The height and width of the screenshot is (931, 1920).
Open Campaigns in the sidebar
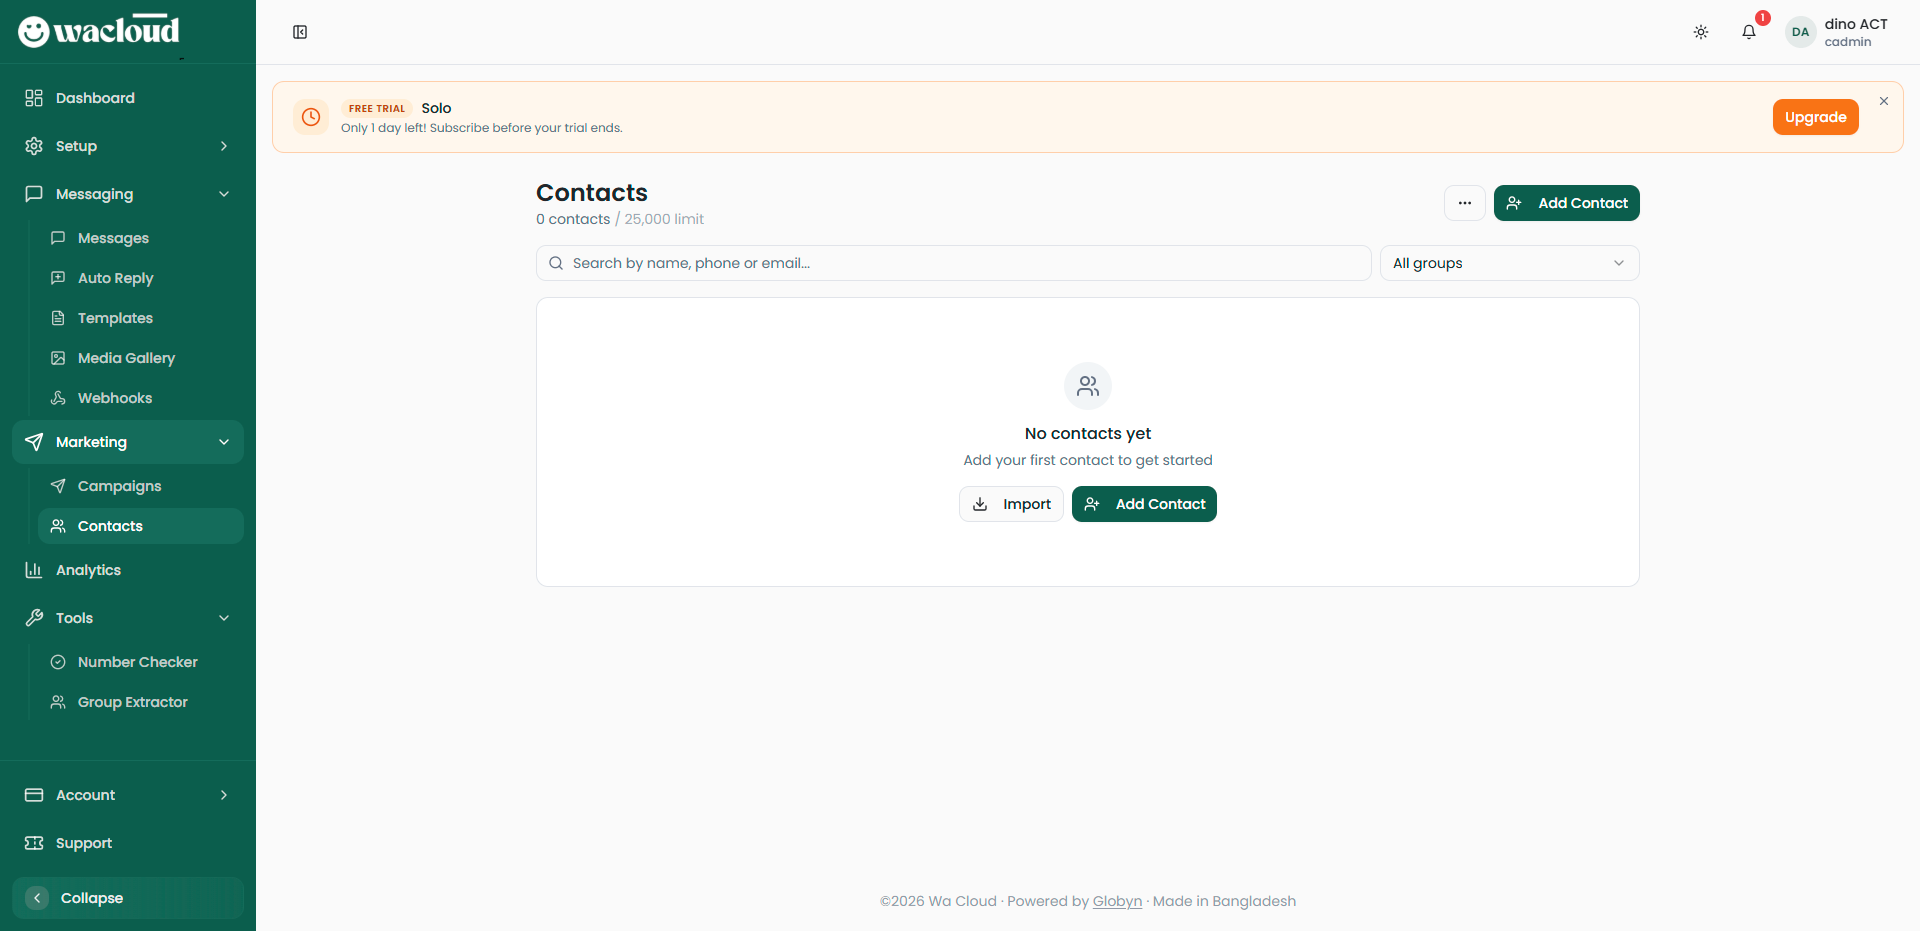coord(119,486)
